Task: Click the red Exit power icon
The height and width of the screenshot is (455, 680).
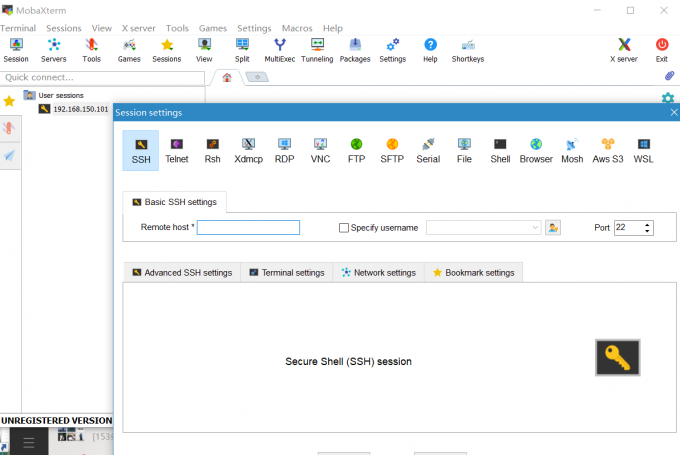Action: click(662, 50)
